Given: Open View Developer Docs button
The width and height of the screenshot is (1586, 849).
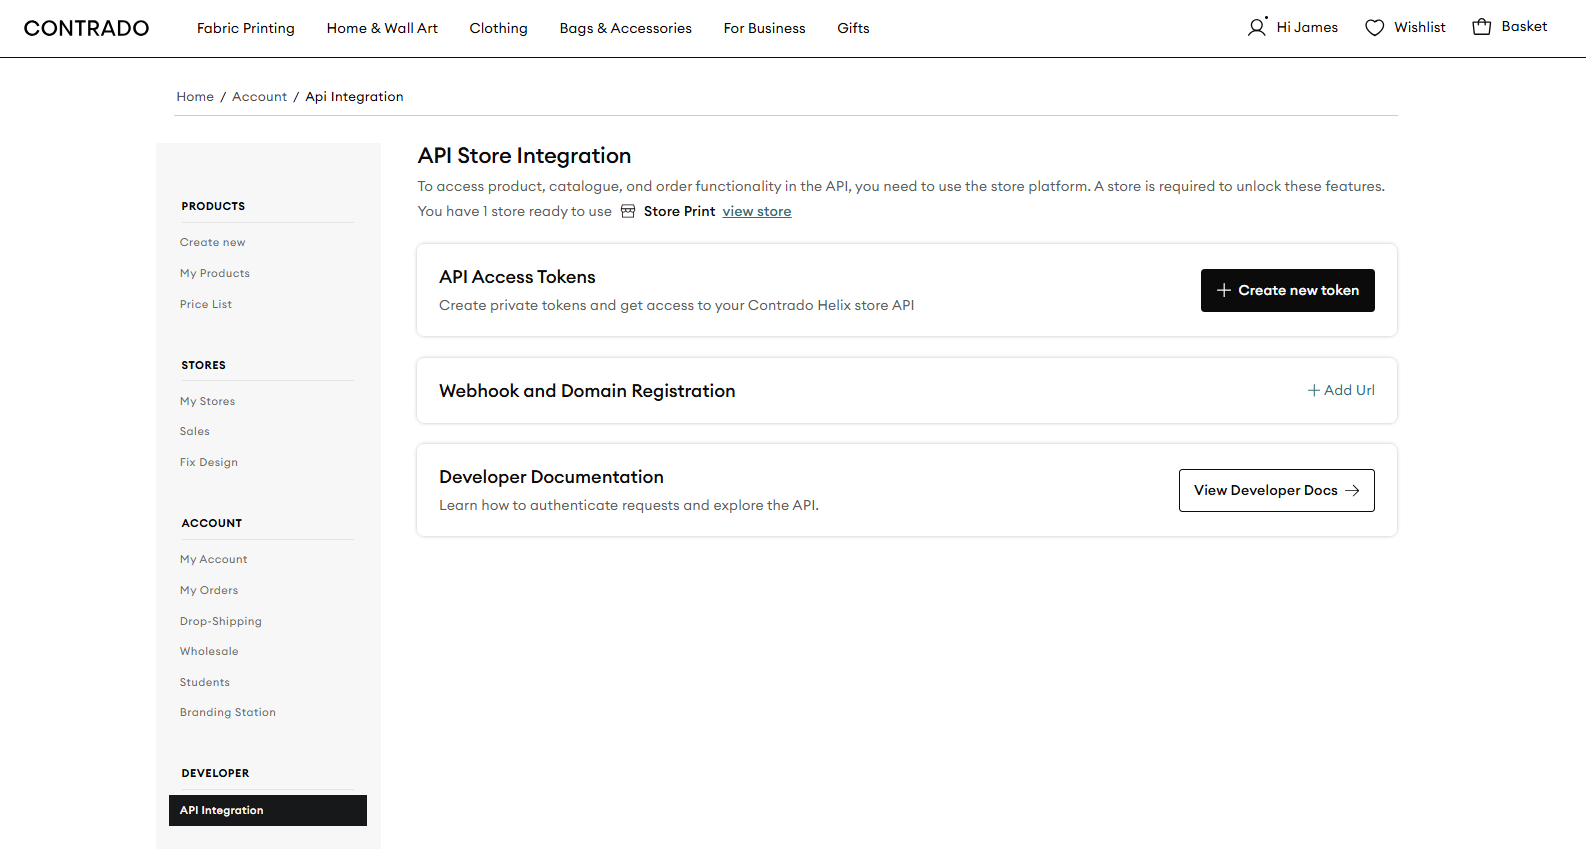Looking at the screenshot, I should coord(1277,490).
